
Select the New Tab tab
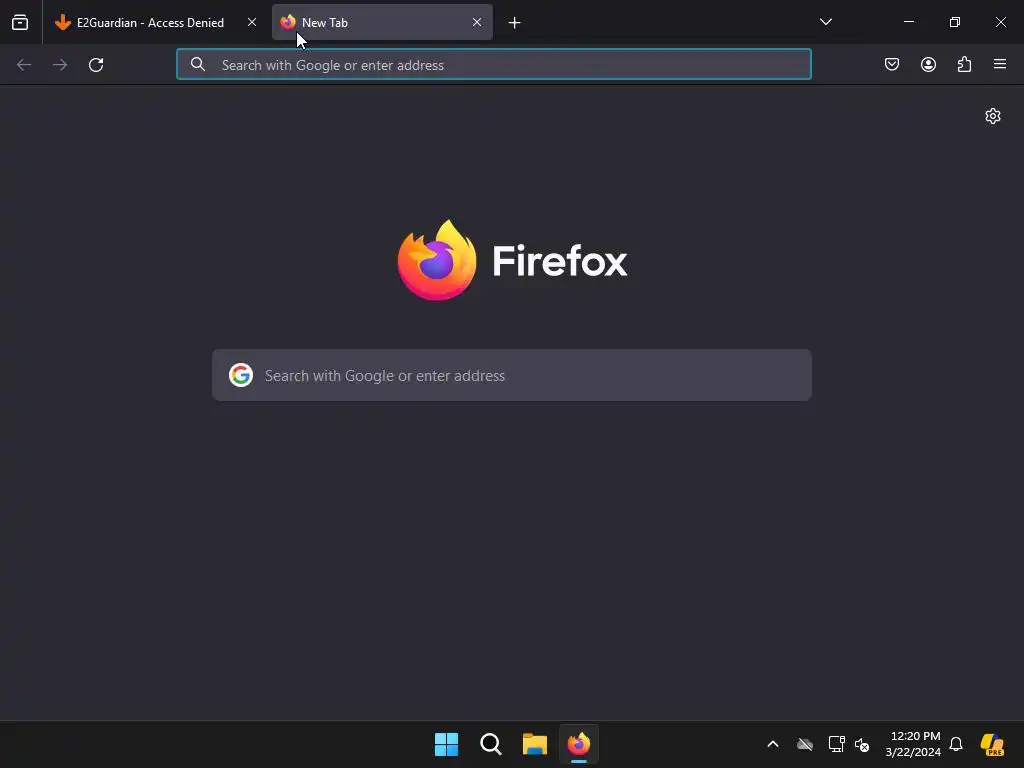382,22
